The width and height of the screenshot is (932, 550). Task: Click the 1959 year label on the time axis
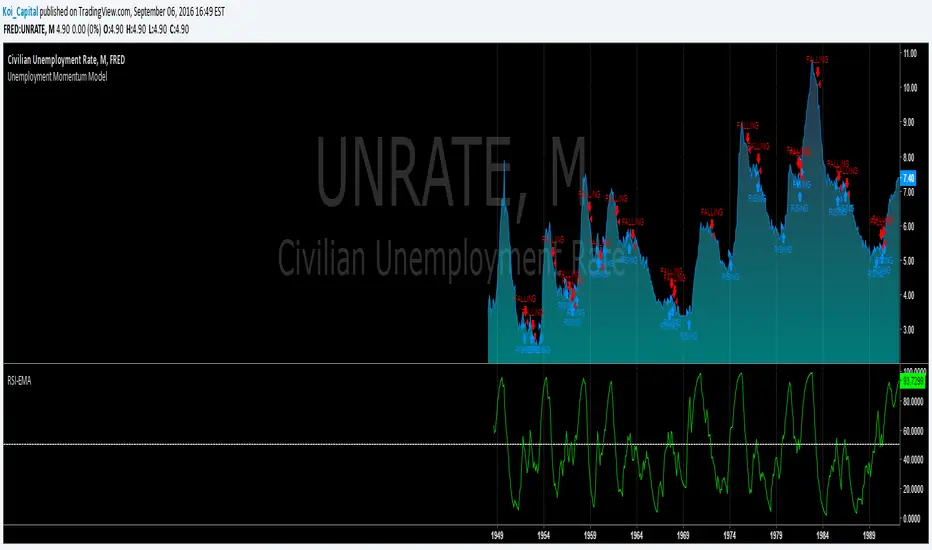[x=590, y=535]
